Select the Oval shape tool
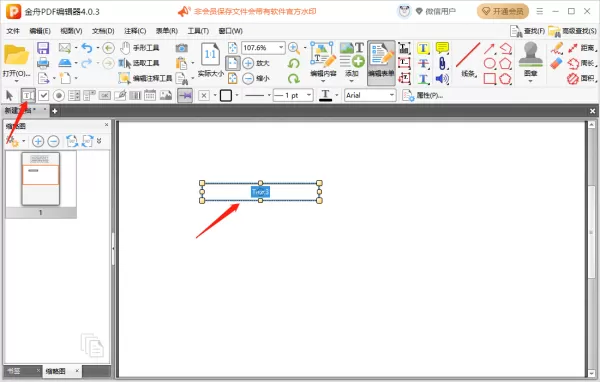 (x=489, y=63)
